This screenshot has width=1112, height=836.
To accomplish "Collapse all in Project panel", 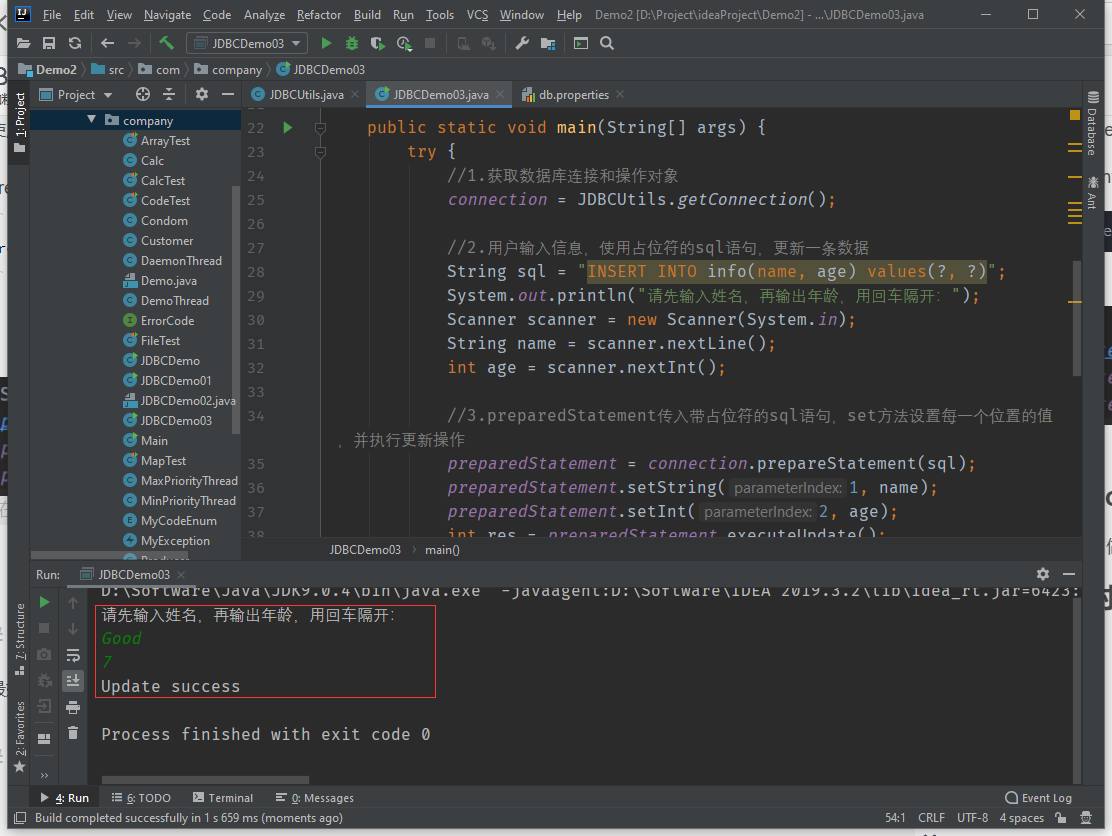I will point(169,94).
